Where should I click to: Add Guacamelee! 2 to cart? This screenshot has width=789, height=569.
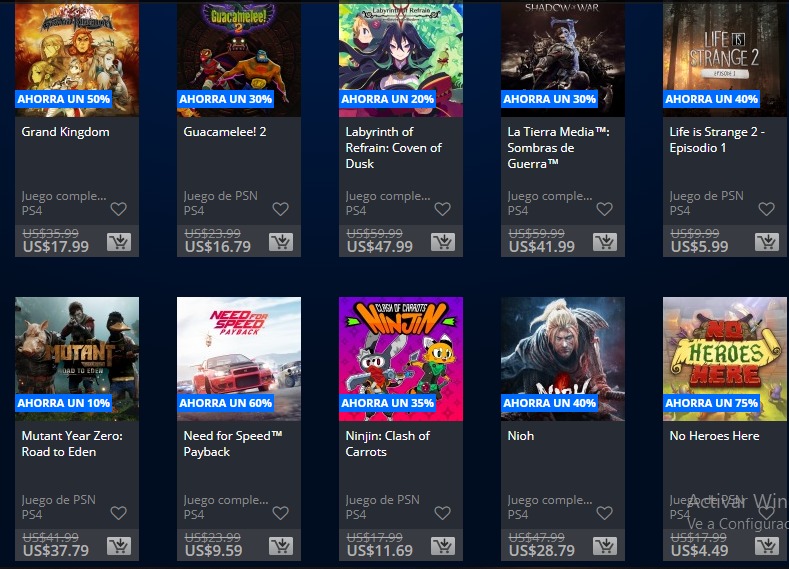[x=281, y=242]
